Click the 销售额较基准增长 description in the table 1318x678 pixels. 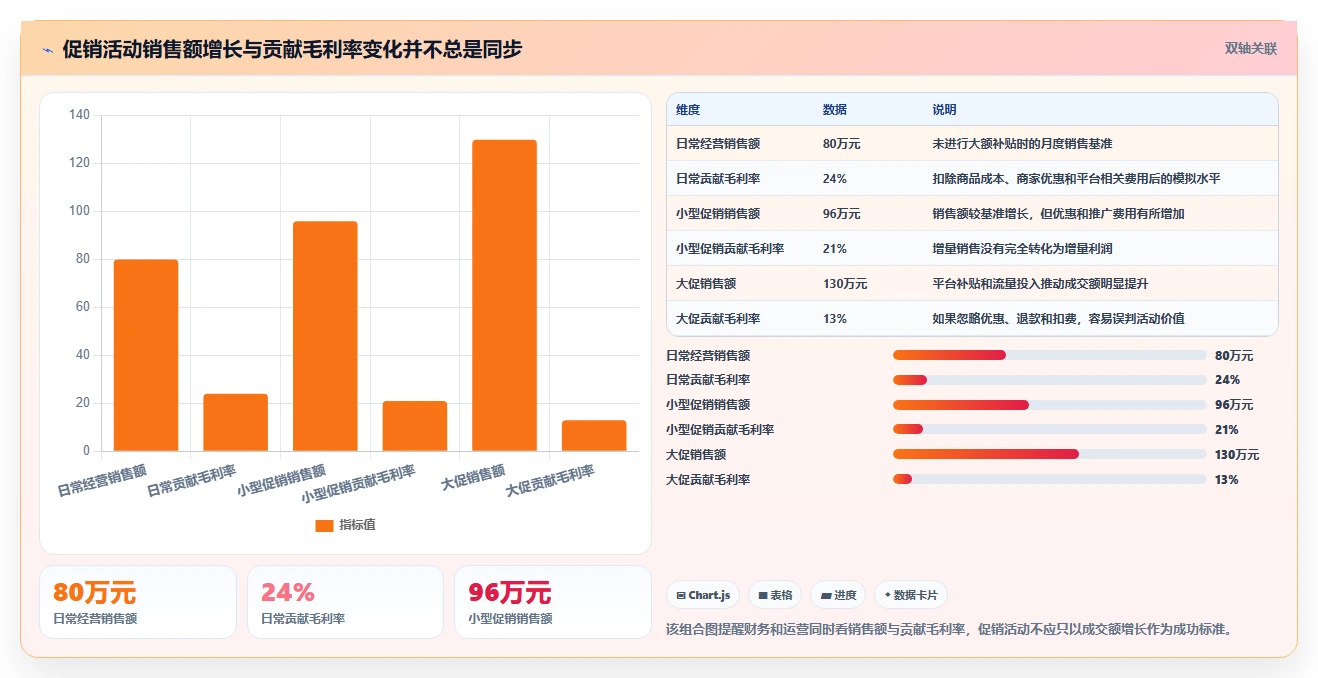coord(1058,214)
